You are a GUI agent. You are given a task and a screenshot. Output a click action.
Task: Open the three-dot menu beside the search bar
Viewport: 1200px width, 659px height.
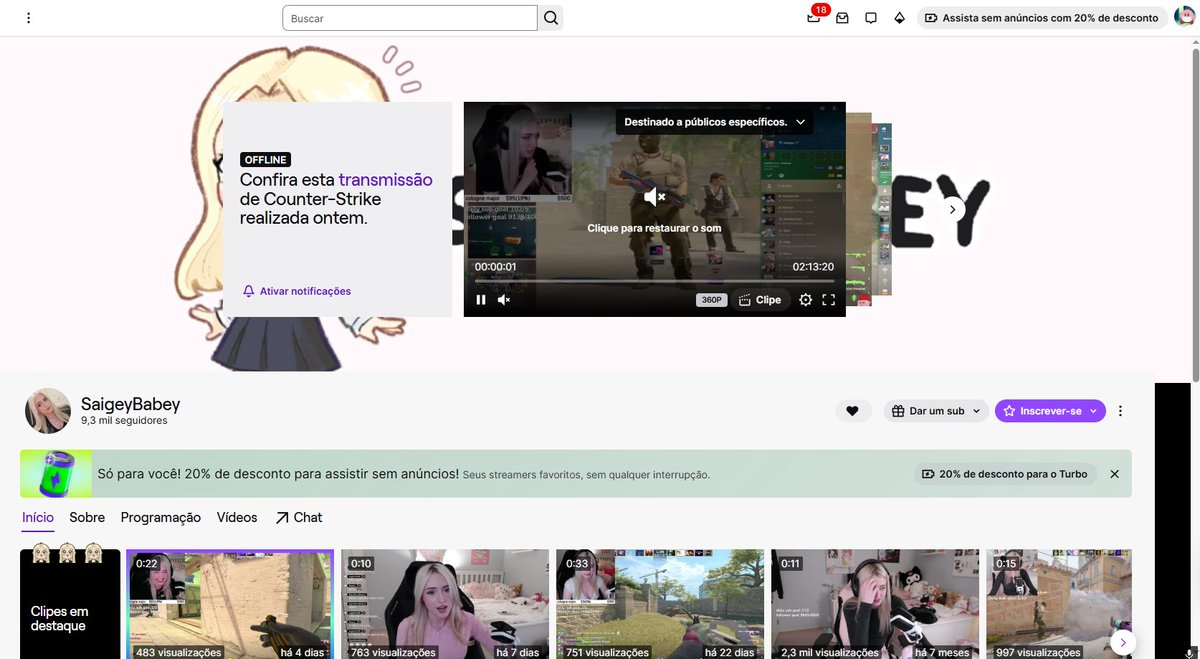(28, 18)
